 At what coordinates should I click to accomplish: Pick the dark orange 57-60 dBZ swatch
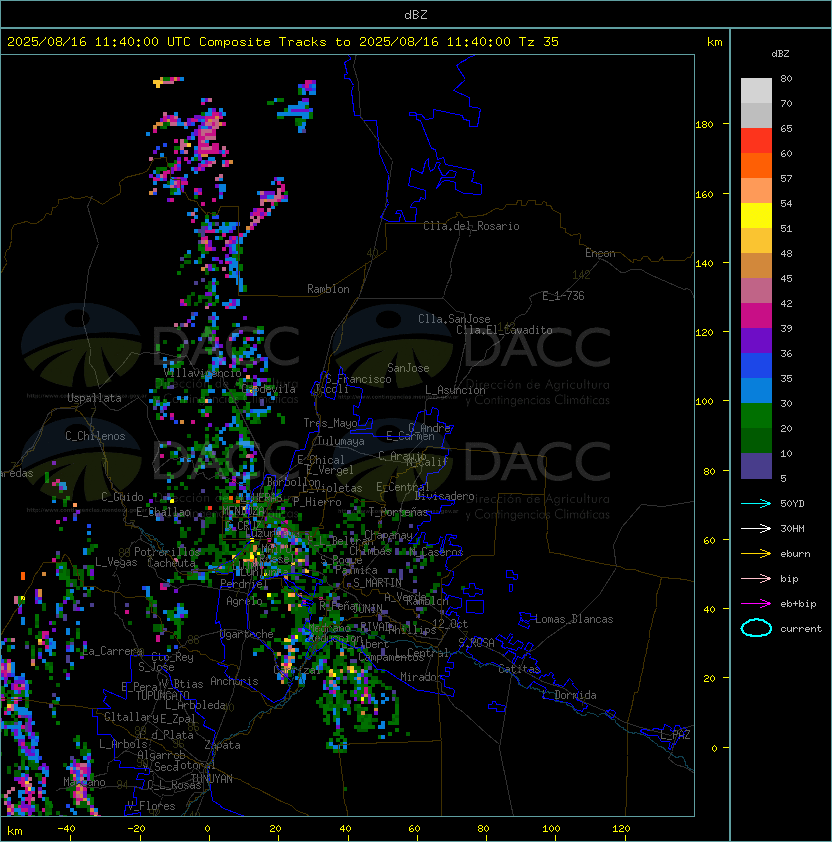(756, 165)
